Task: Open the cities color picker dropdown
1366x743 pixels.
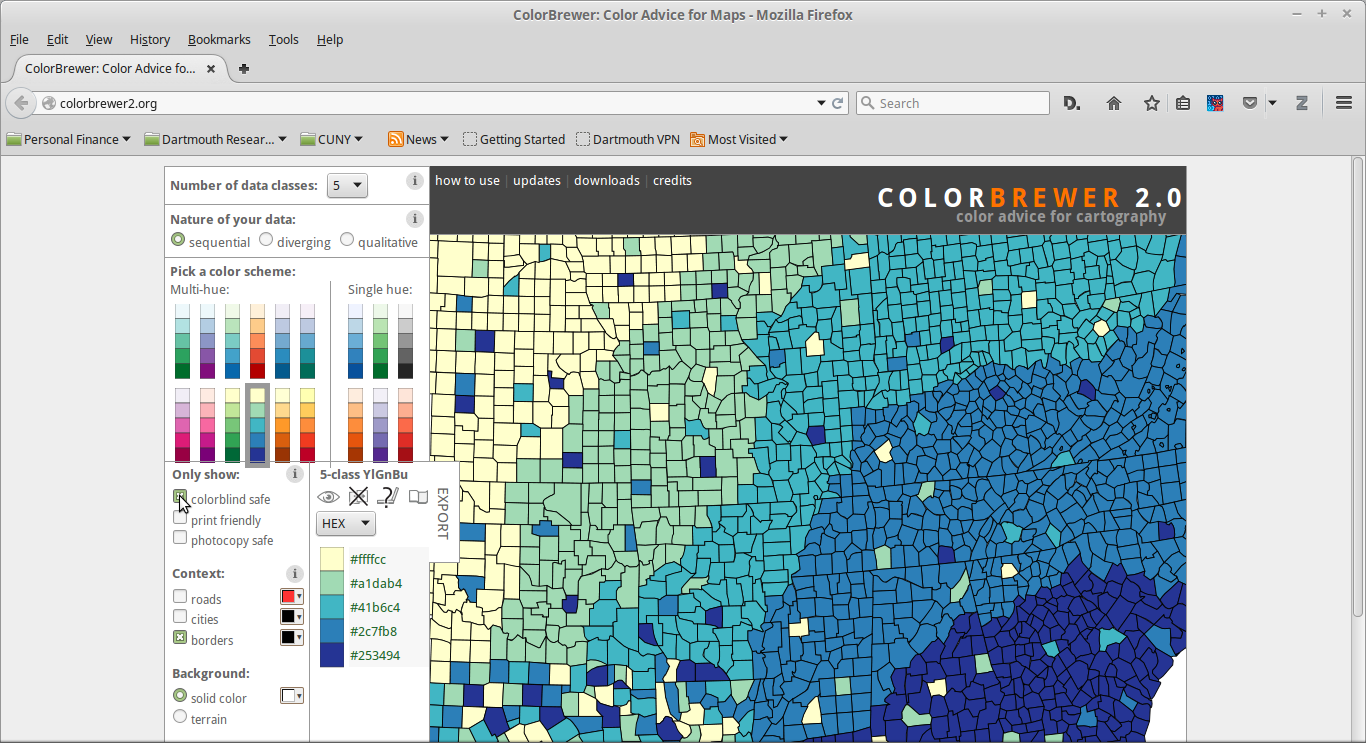Action: [x=291, y=617]
